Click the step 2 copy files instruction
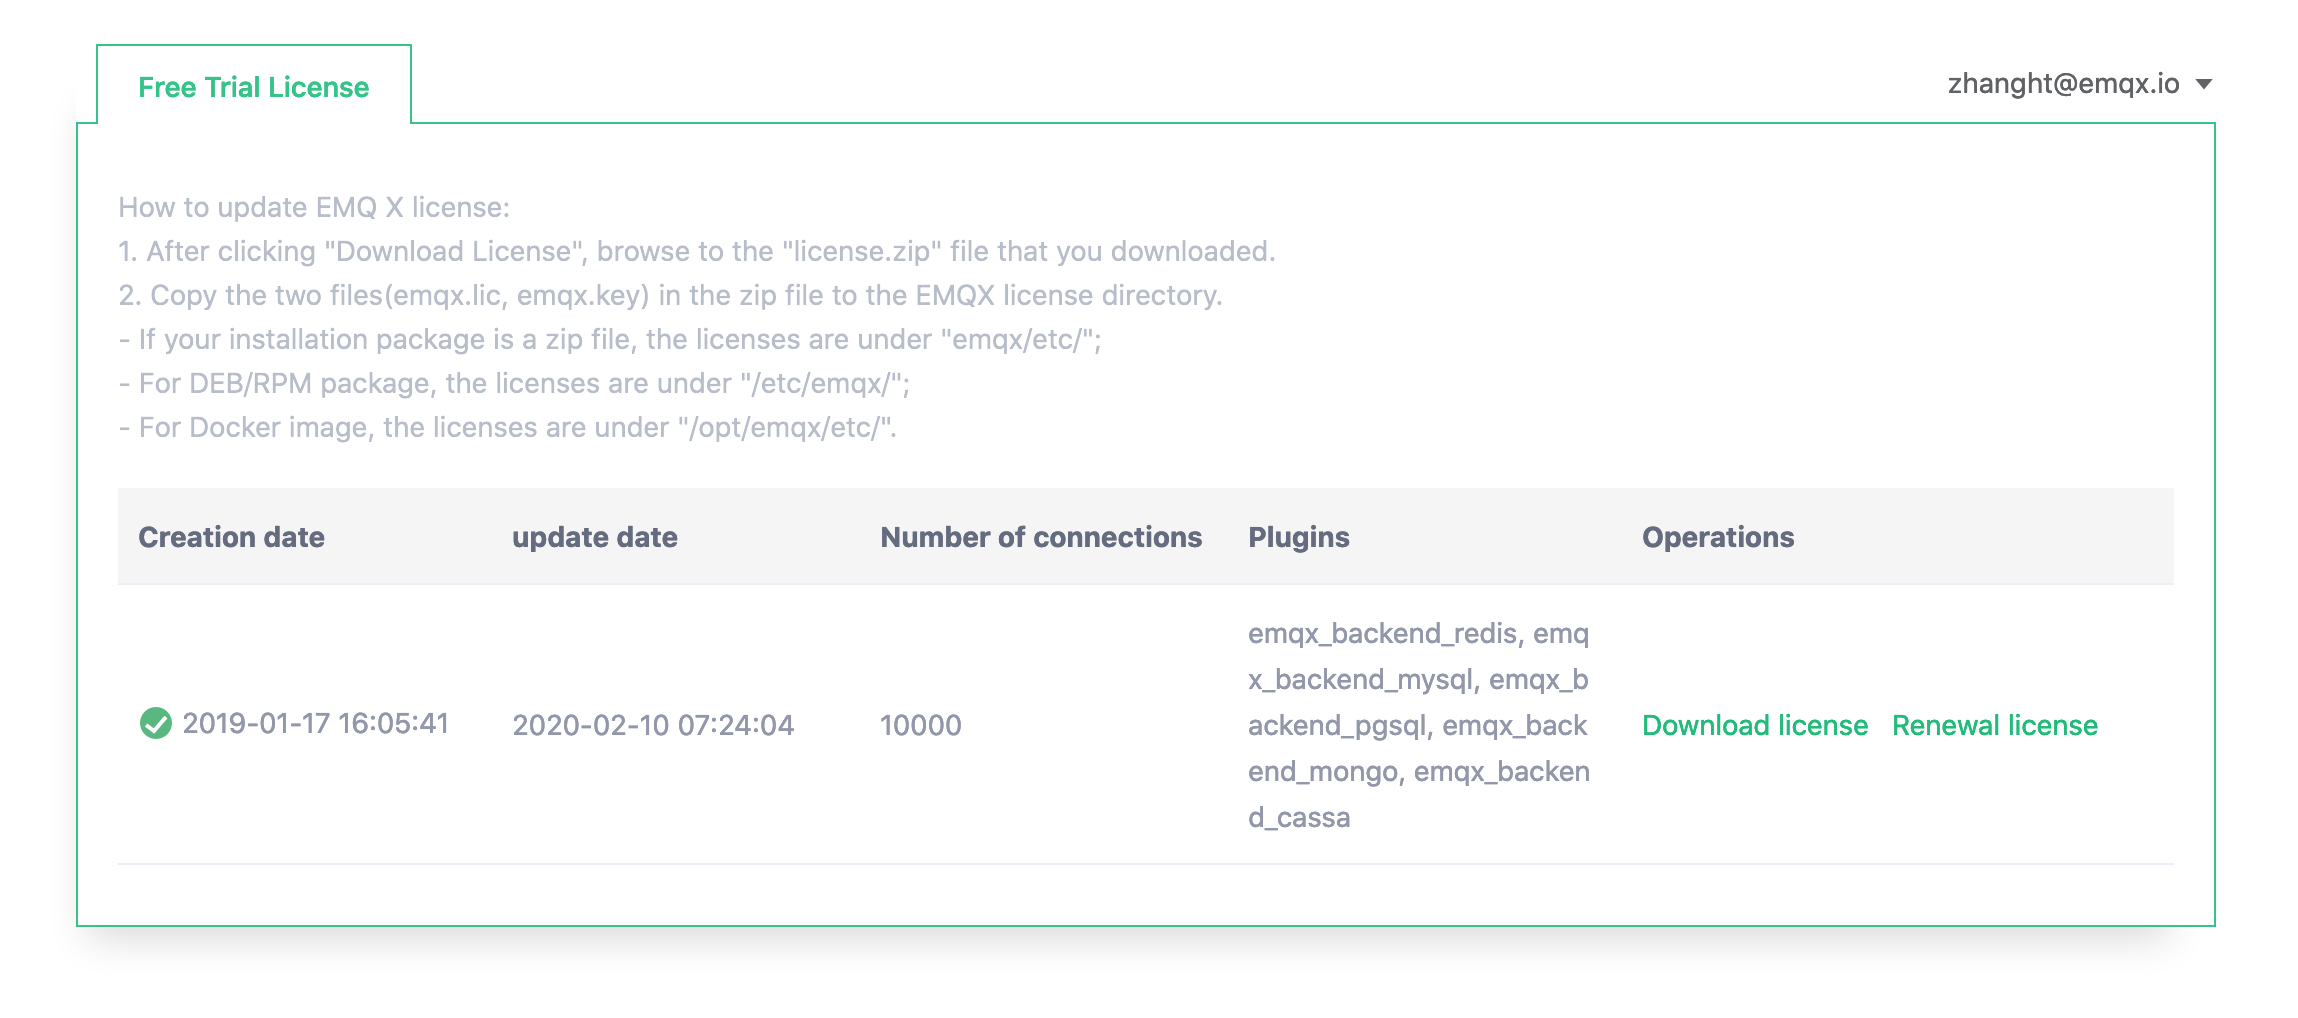The height and width of the screenshot is (1018, 2298). pos(670,295)
